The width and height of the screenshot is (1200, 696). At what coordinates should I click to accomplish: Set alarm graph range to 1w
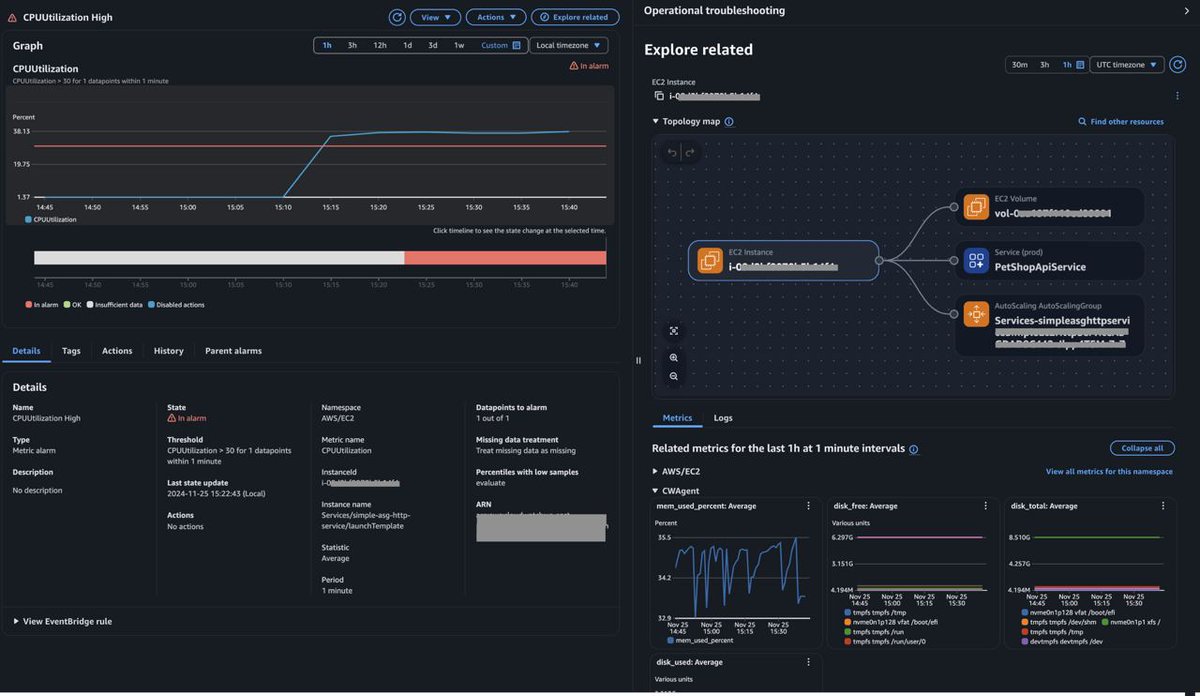pos(459,45)
